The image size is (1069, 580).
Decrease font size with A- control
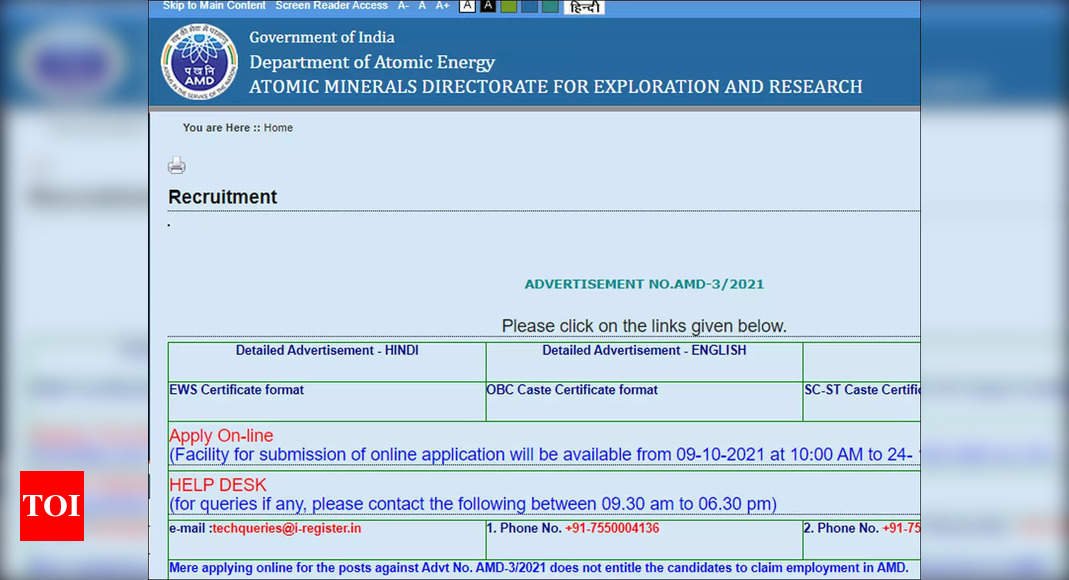click(403, 6)
